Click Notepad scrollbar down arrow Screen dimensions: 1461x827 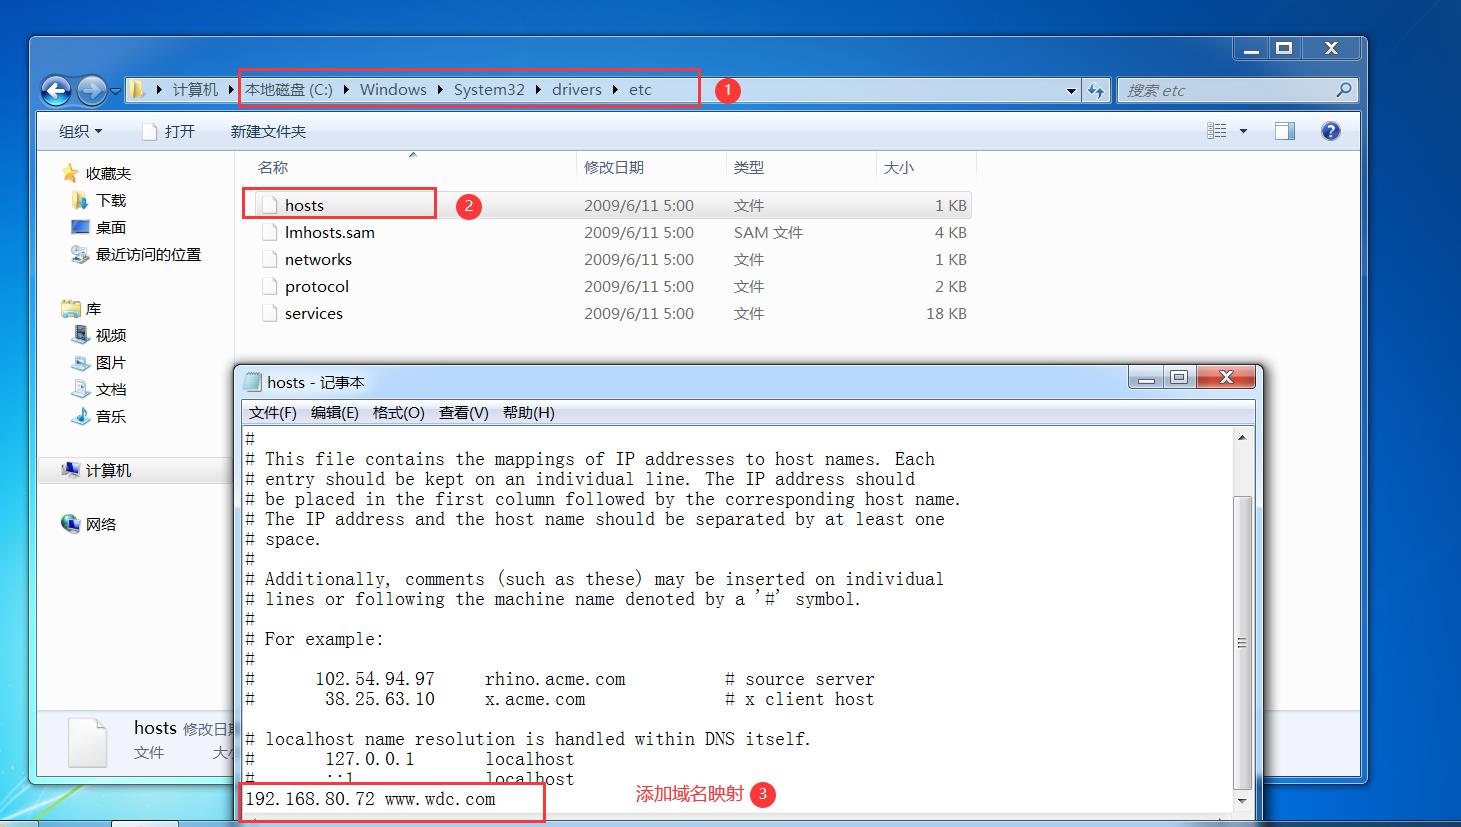click(x=1243, y=801)
